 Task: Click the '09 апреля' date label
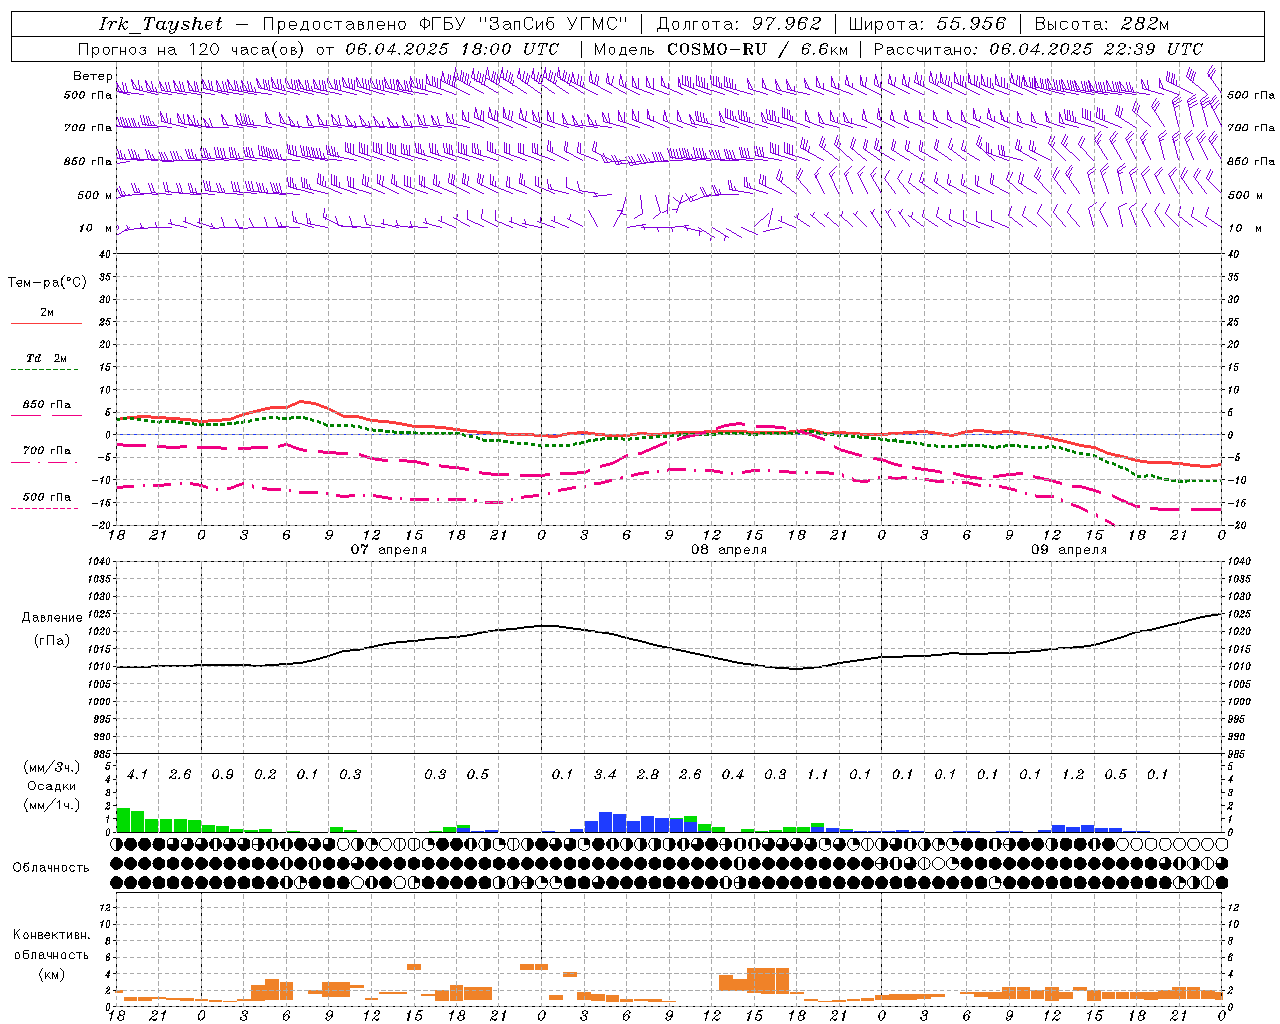1069,550
